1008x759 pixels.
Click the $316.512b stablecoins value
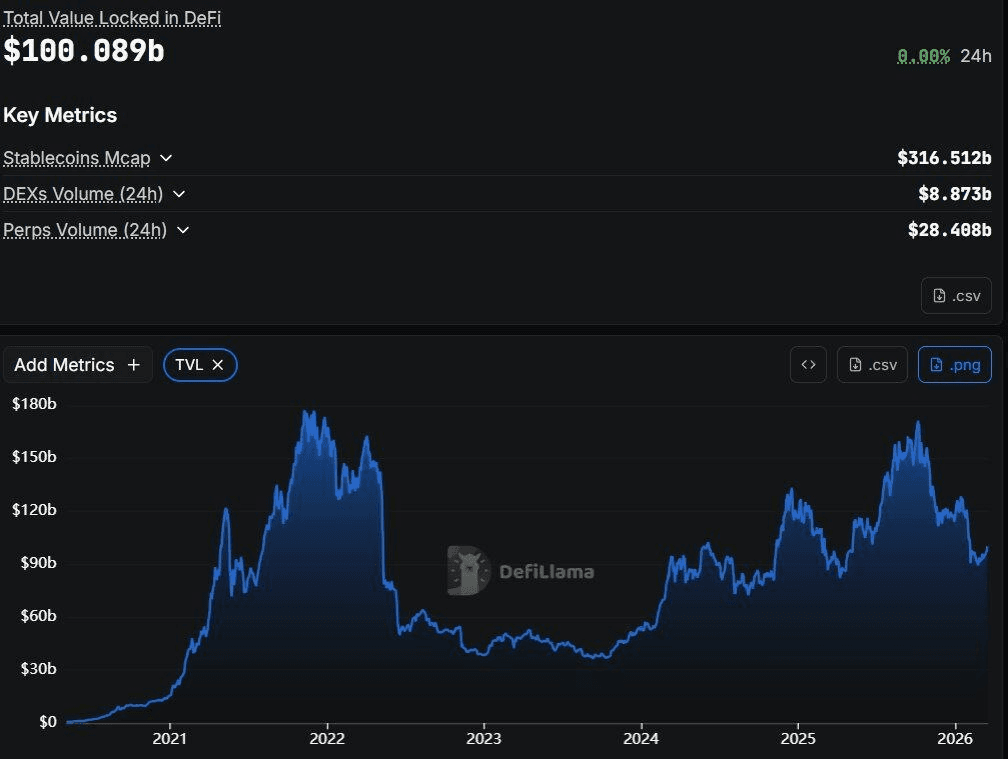tap(943, 158)
